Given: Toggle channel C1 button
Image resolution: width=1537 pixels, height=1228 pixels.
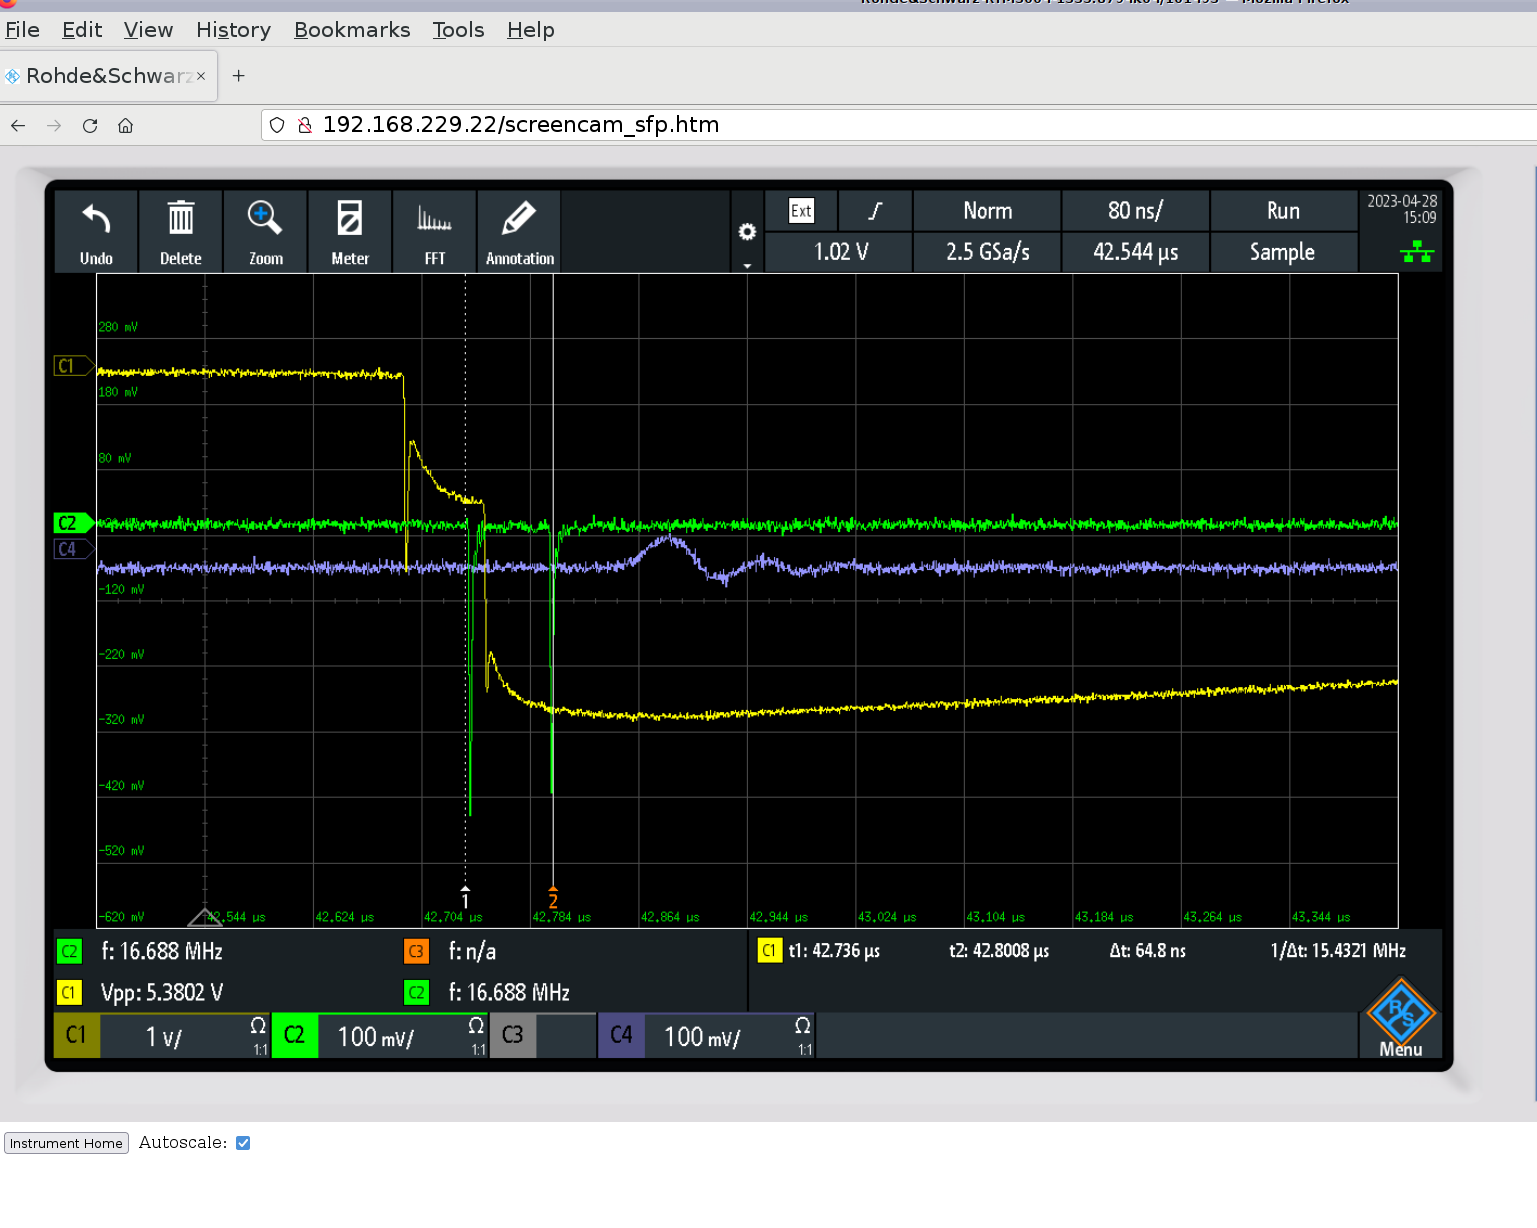Looking at the screenshot, I should tap(76, 1035).
